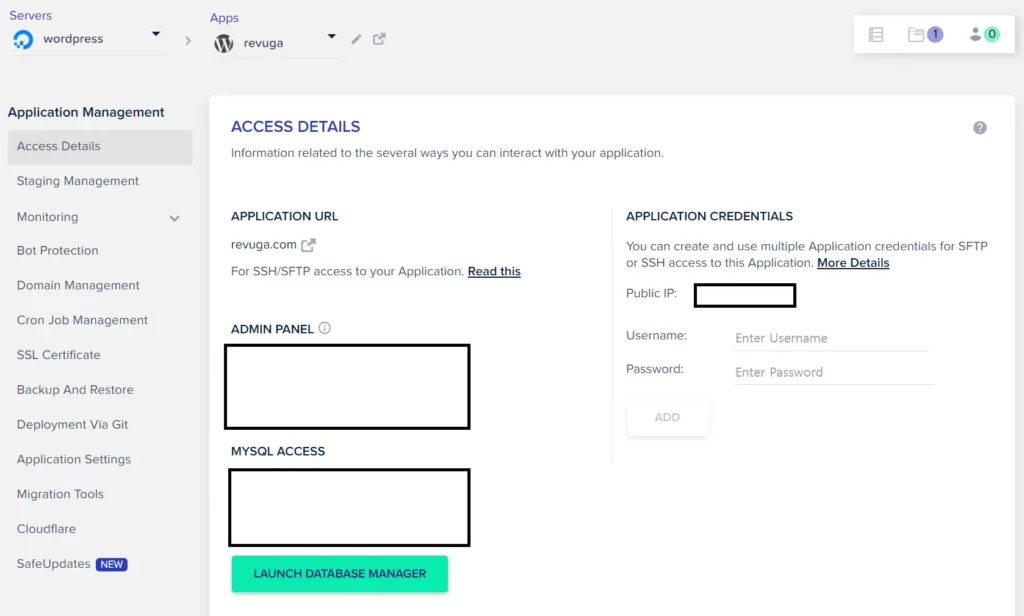Focus the Enter Username field
The height and width of the screenshot is (616, 1024).
point(832,338)
